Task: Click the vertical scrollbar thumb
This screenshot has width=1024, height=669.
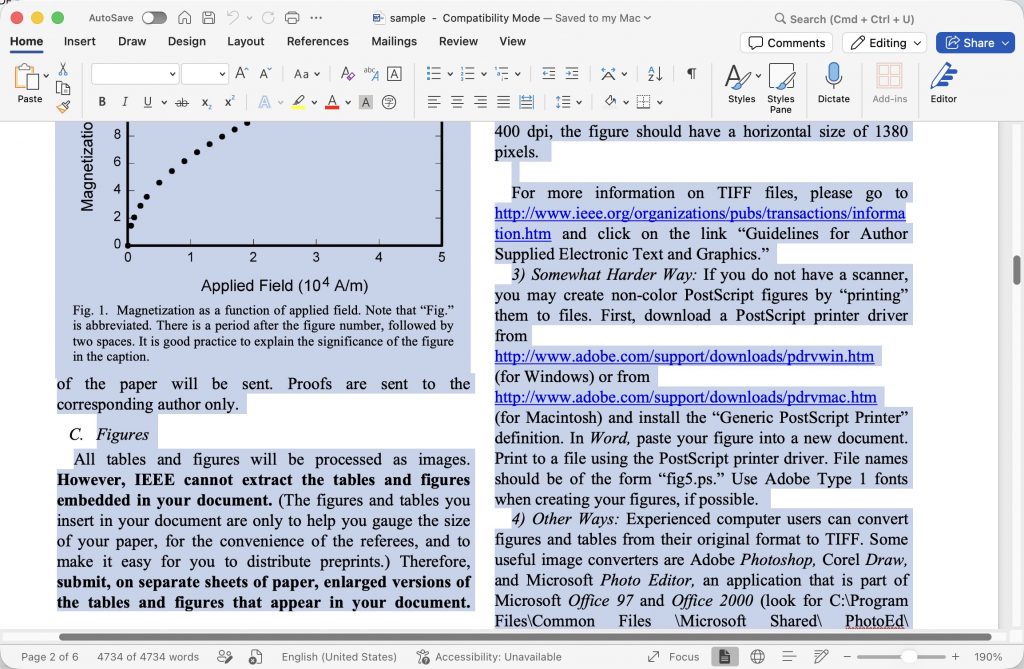Action: pos(1017,270)
